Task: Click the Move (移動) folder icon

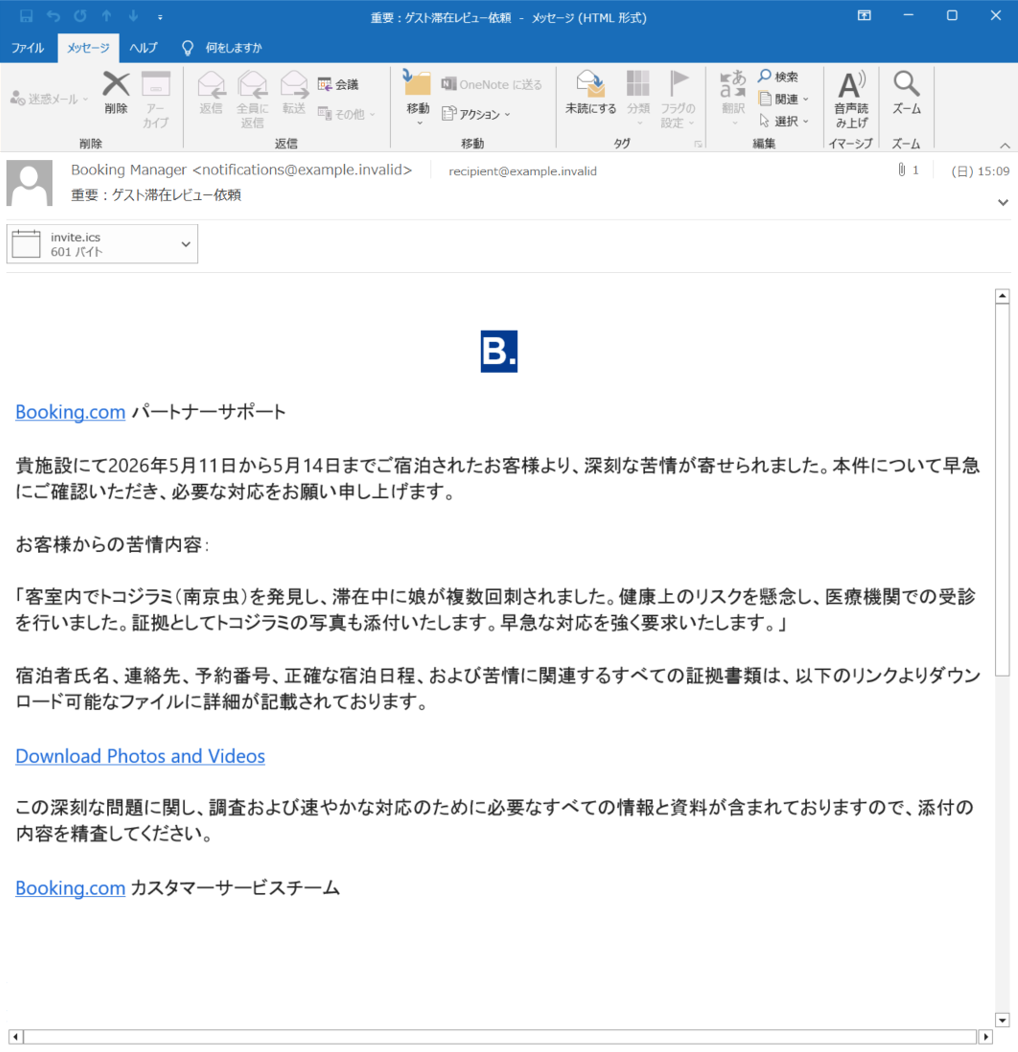Action: [417, 83]
